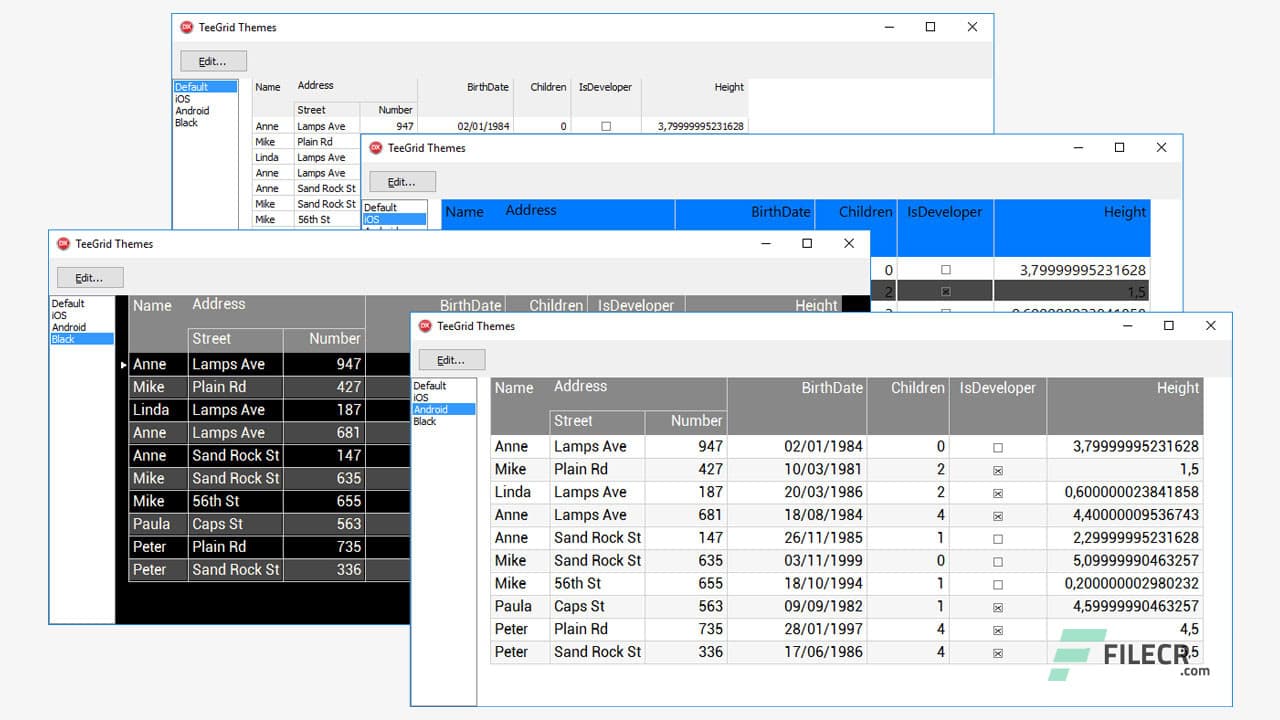Click the Height column header
Screen dimensions: 1280x720
point(1178,388)
